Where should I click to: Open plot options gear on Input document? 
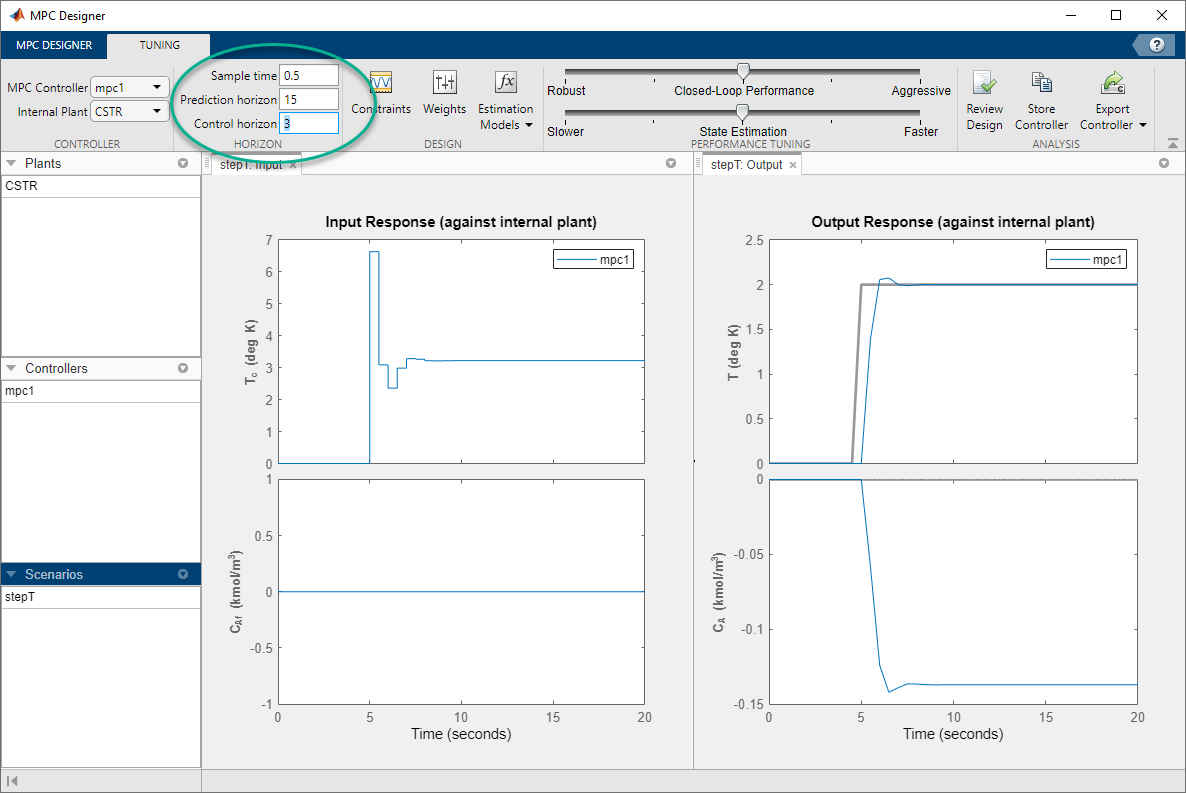coord(671,163)
